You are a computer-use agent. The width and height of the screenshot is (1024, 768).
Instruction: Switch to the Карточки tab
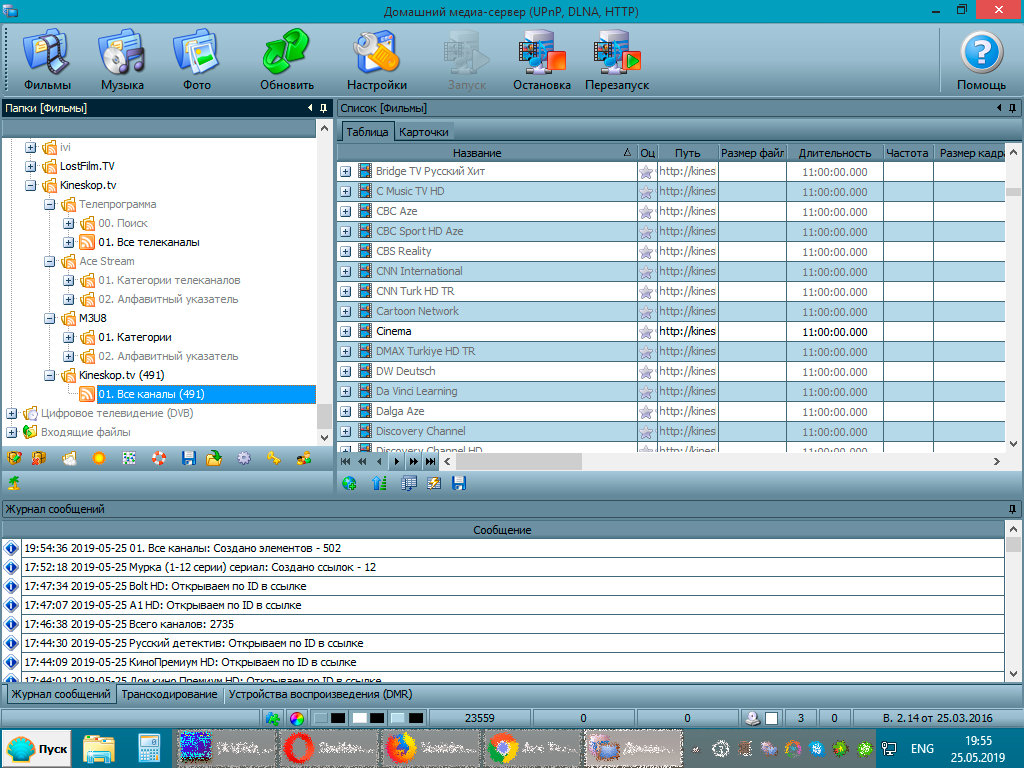pyautogui.click(x=424, y=131)
